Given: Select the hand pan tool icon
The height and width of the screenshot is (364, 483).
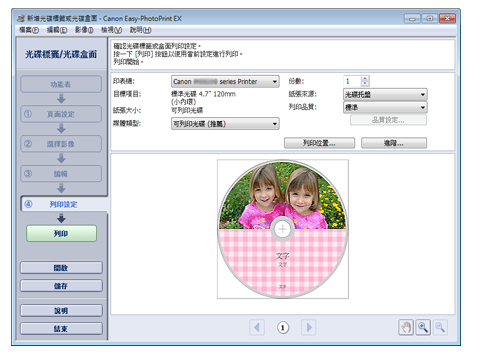Looking at the screenshot, I should pos(406,327).
